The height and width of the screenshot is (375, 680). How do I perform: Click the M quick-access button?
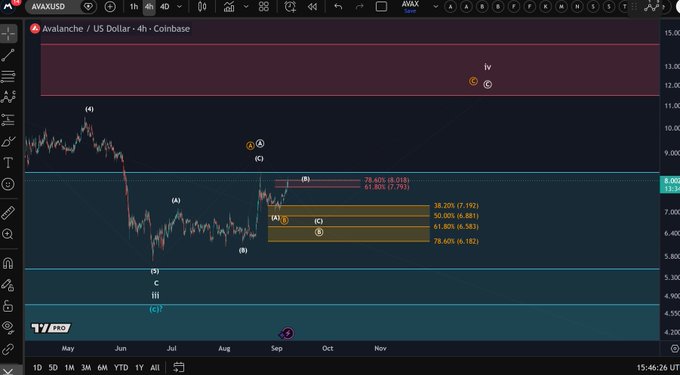pos(562,7)
